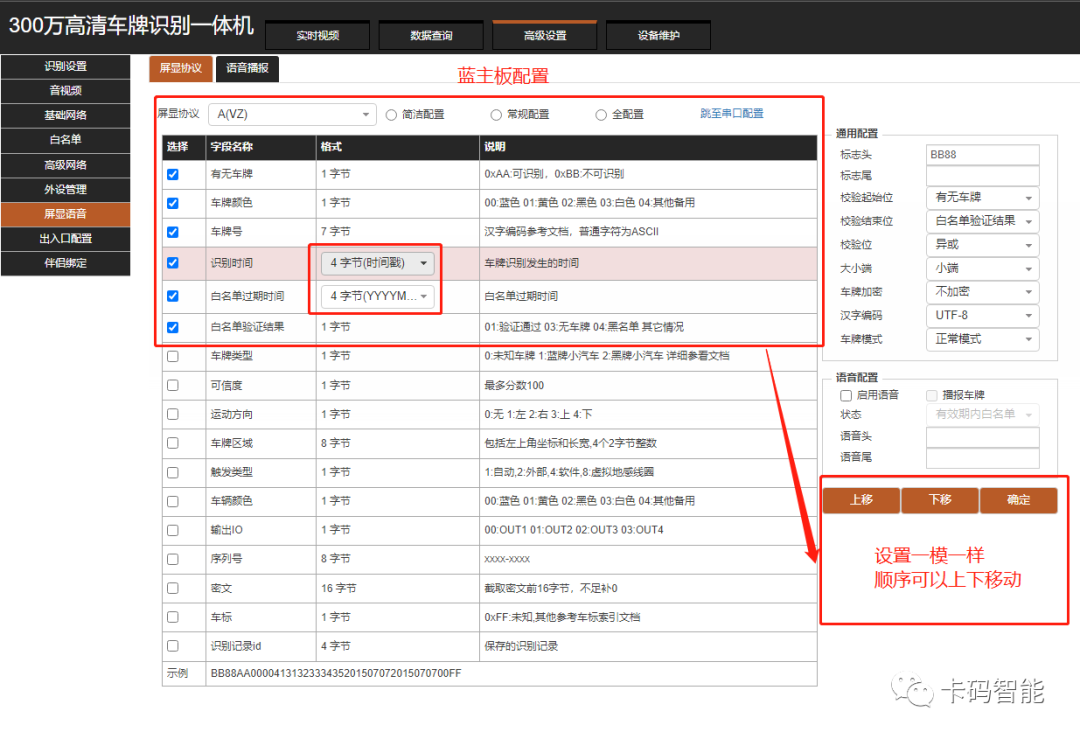The image size is (1080, 739).
Task: Open the 识别时间 format dropdown
Action: pyautogui.click(x=377, y=263)
